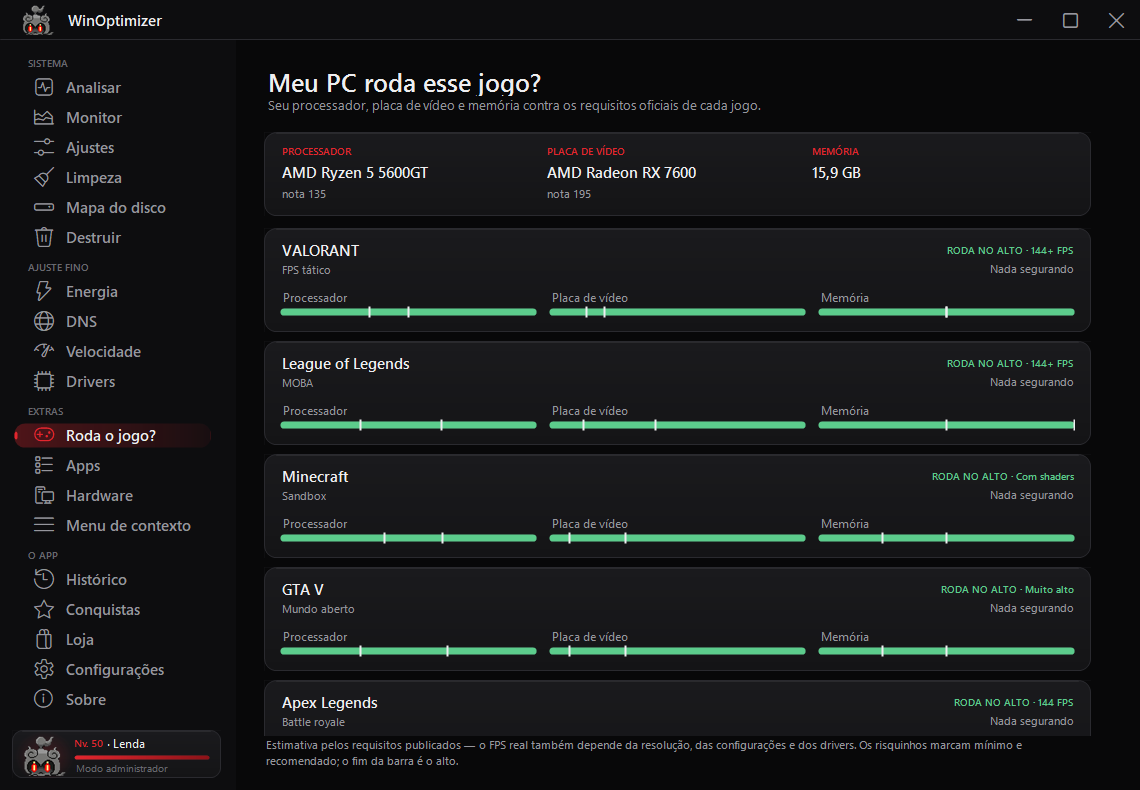Click the 'FPS tático' genre label

point(306,270)
